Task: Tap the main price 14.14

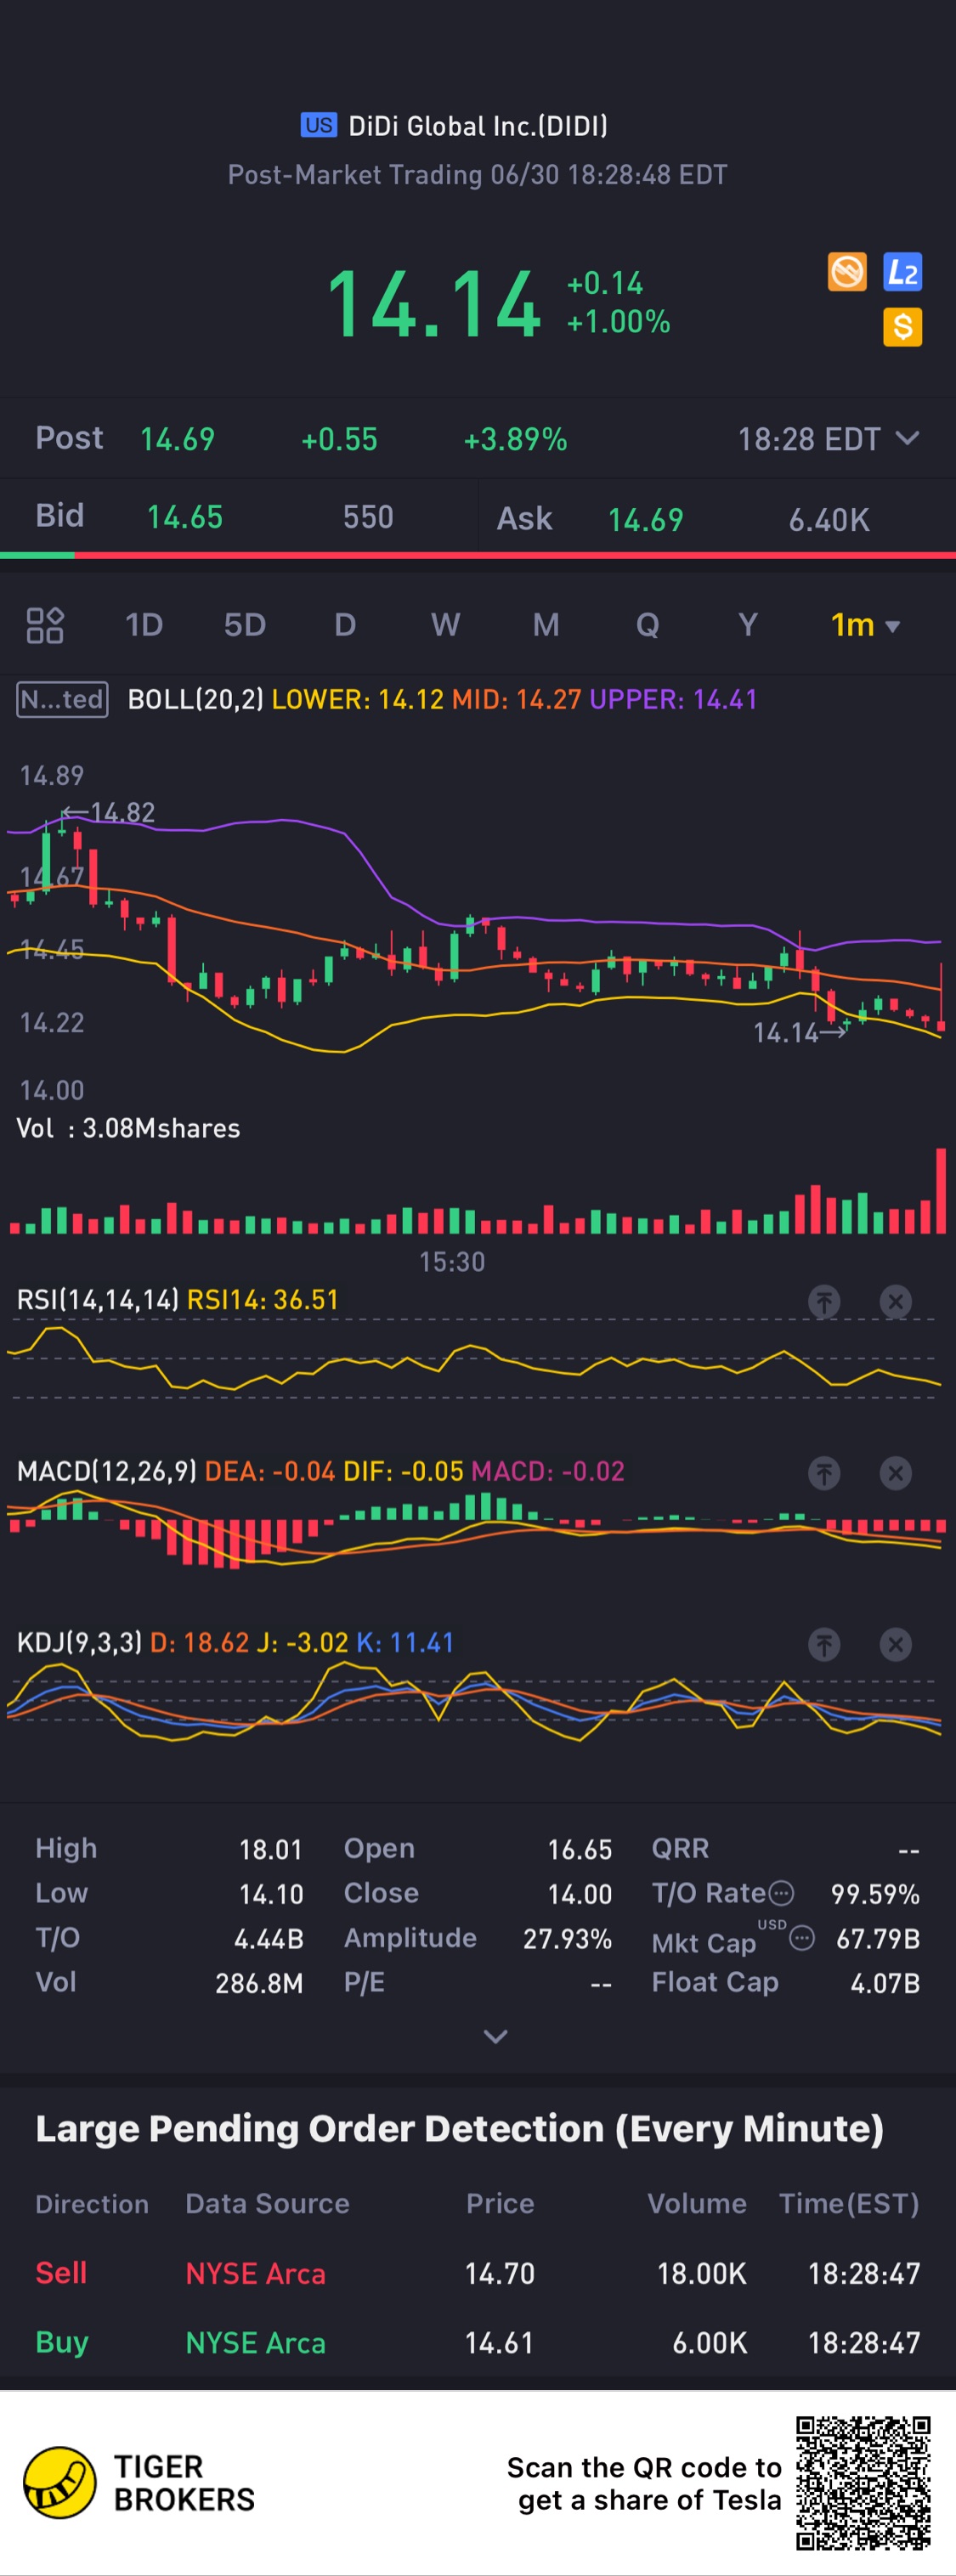Action: [x=434, y=304]
